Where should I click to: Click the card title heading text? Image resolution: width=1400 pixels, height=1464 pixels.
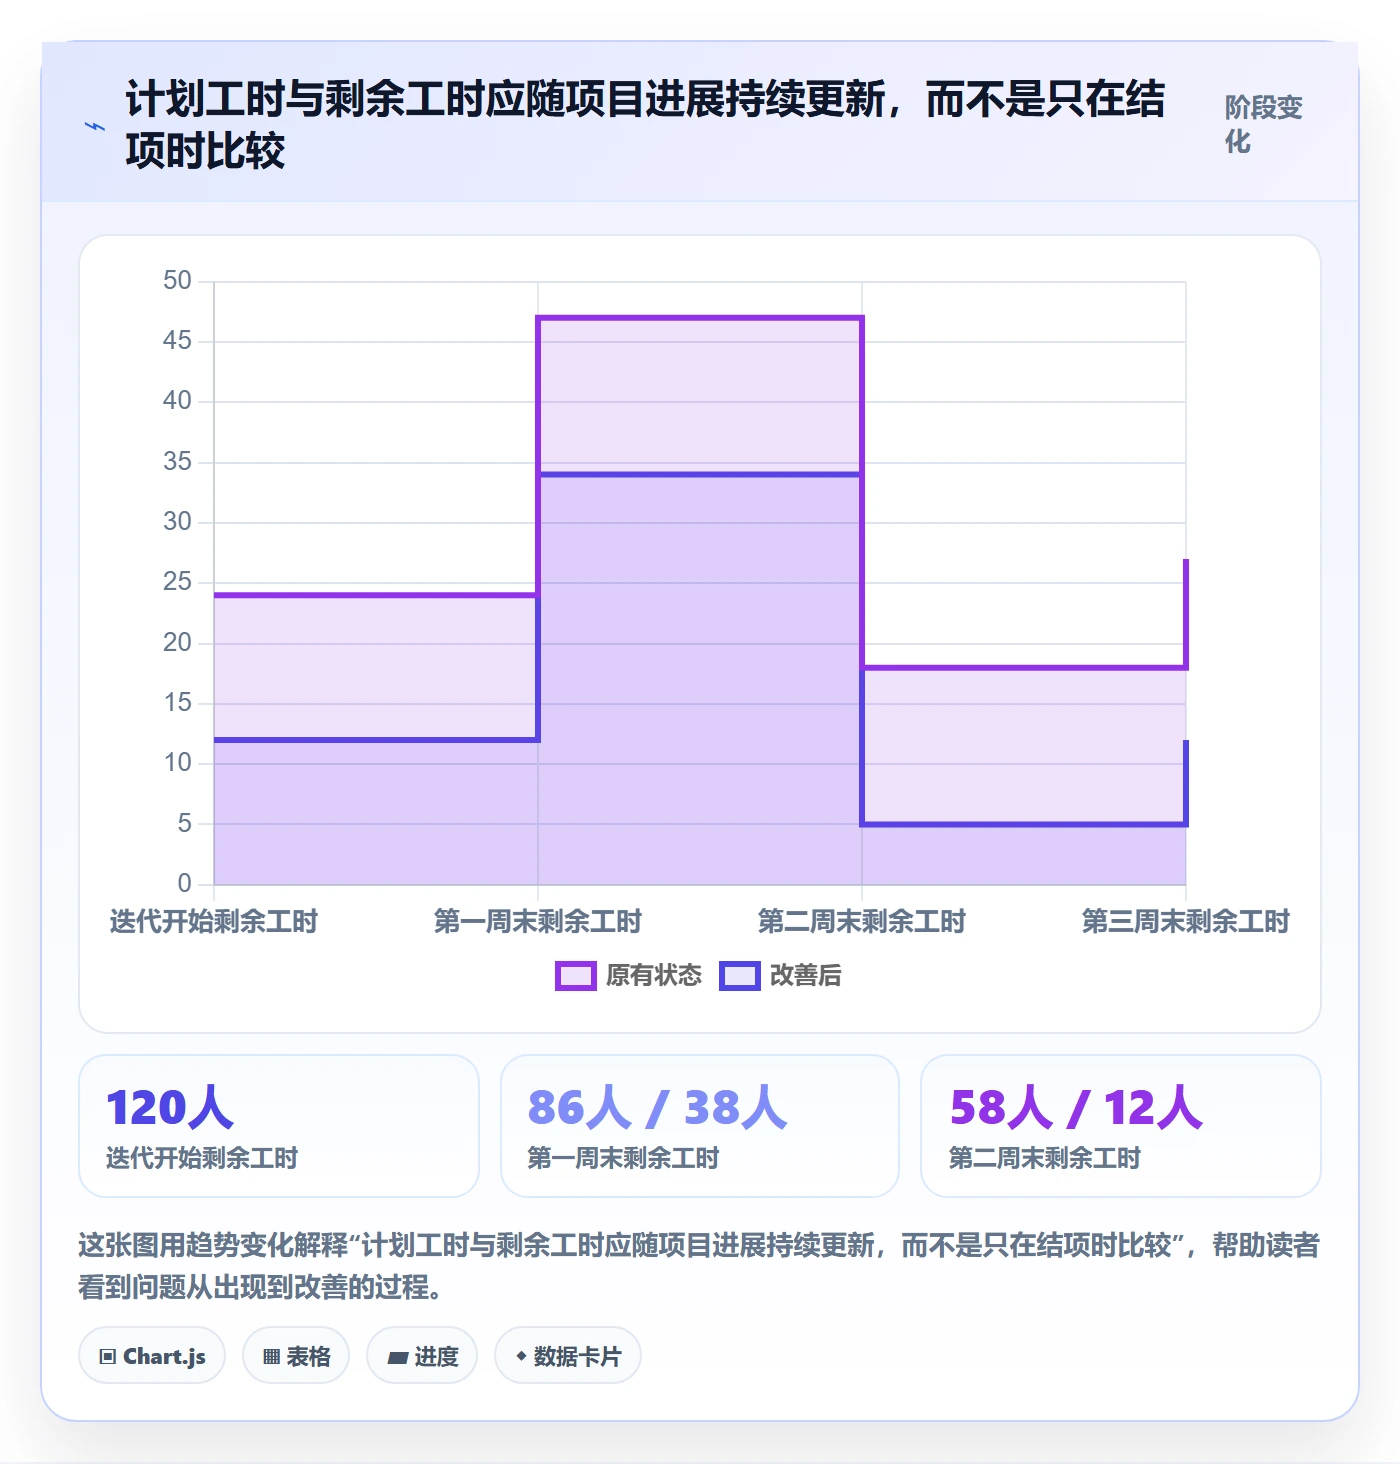point(645,125)
